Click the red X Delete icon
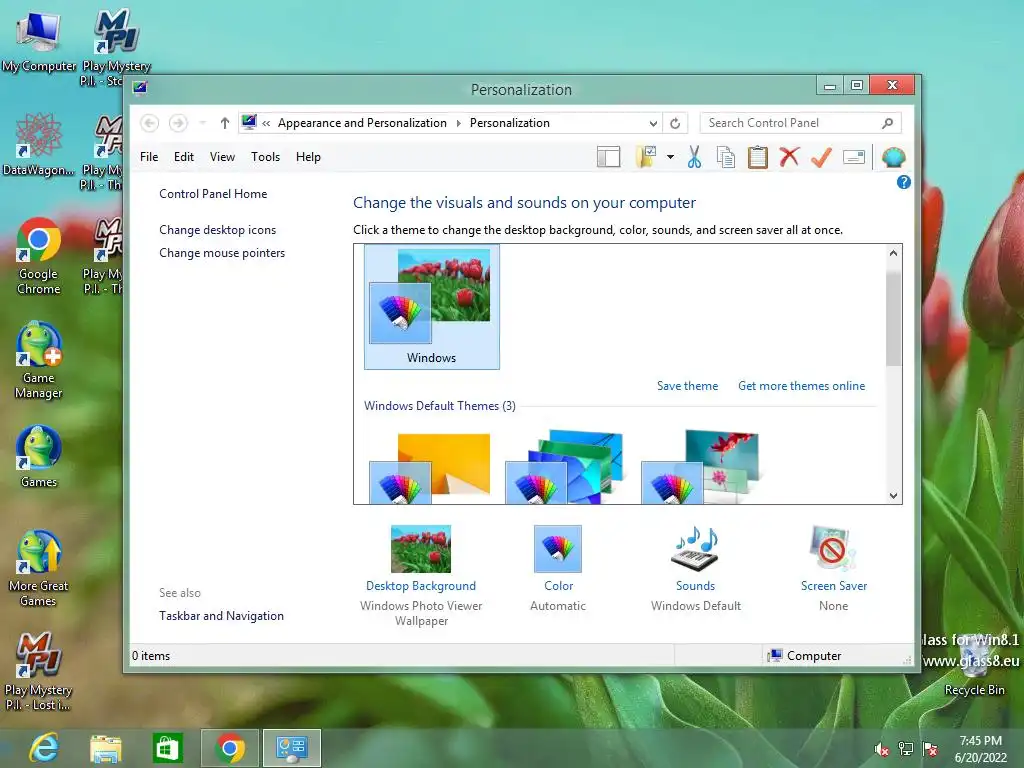1024x768 pixels. (789, 157)
